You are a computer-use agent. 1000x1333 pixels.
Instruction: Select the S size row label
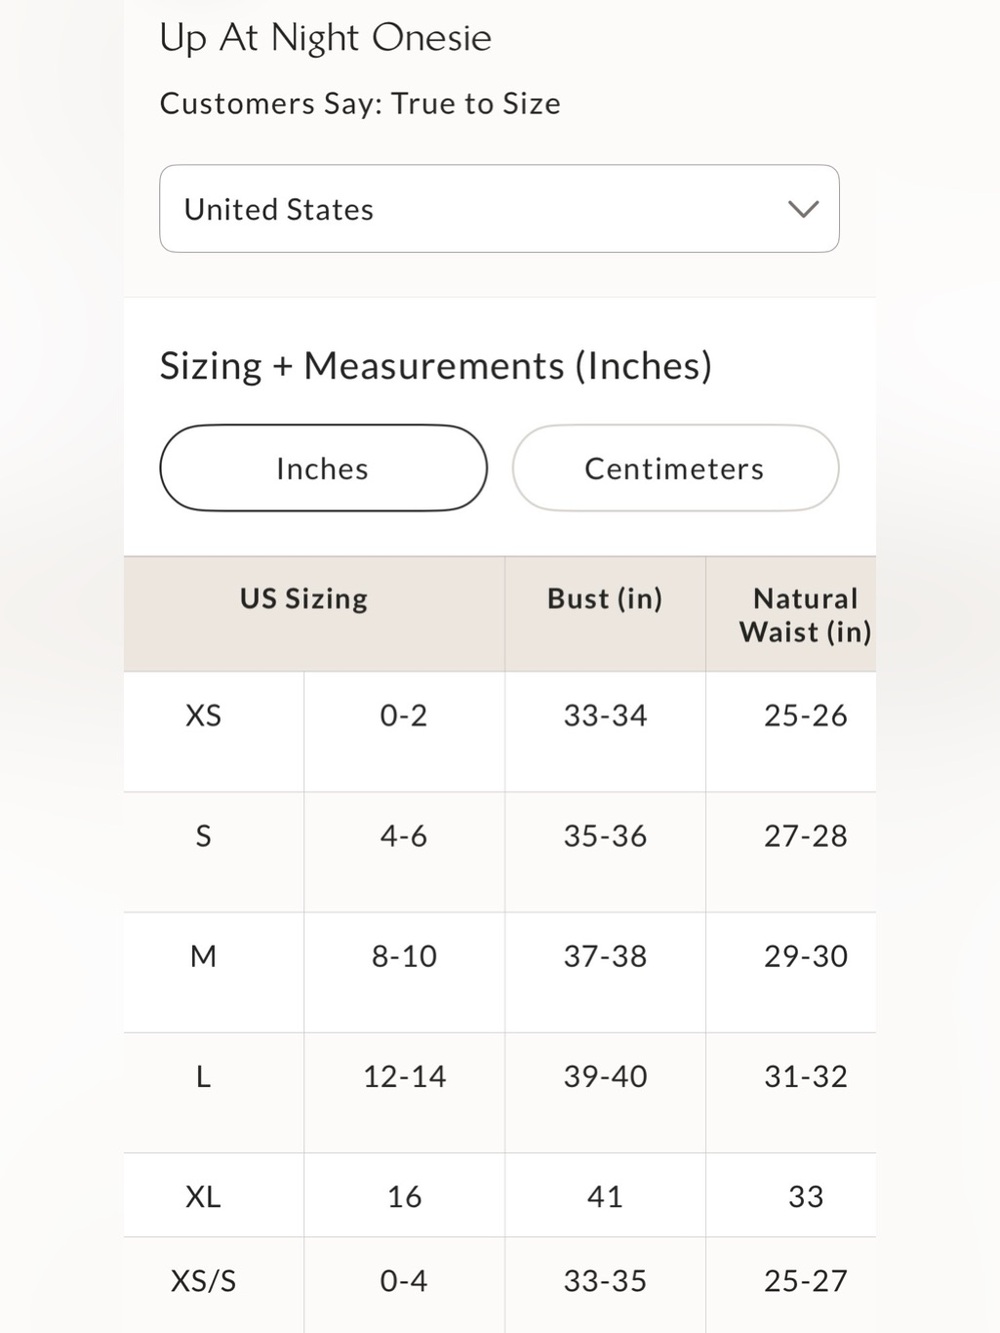pyautogui.click(x=203, y=836)
